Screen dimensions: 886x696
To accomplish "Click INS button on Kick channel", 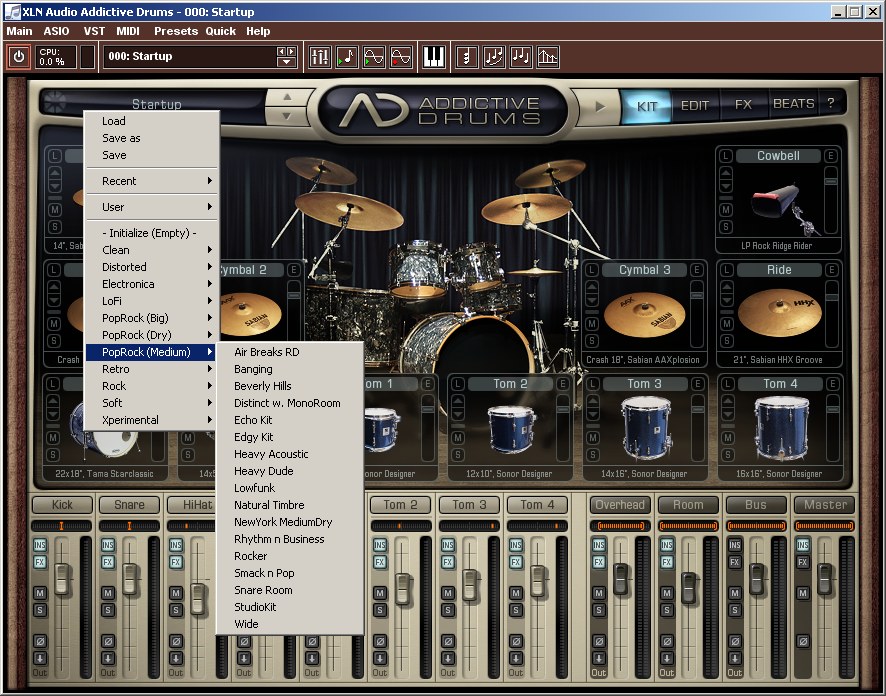I will click(x=40, y=545).
